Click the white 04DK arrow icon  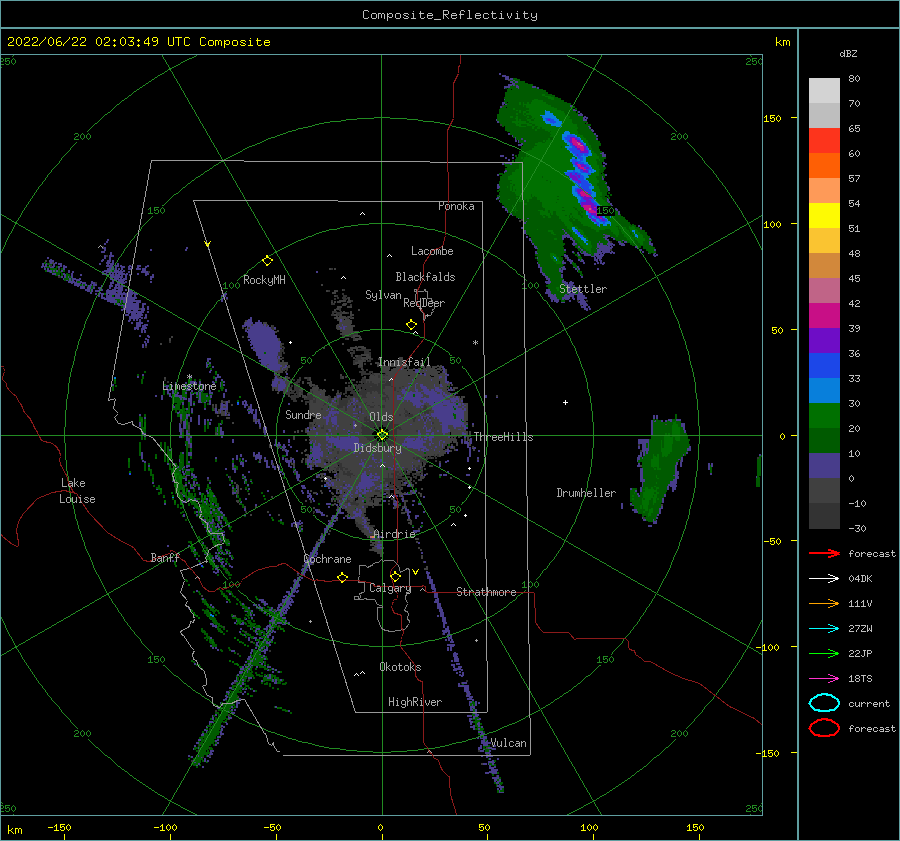tap(824, 579)
